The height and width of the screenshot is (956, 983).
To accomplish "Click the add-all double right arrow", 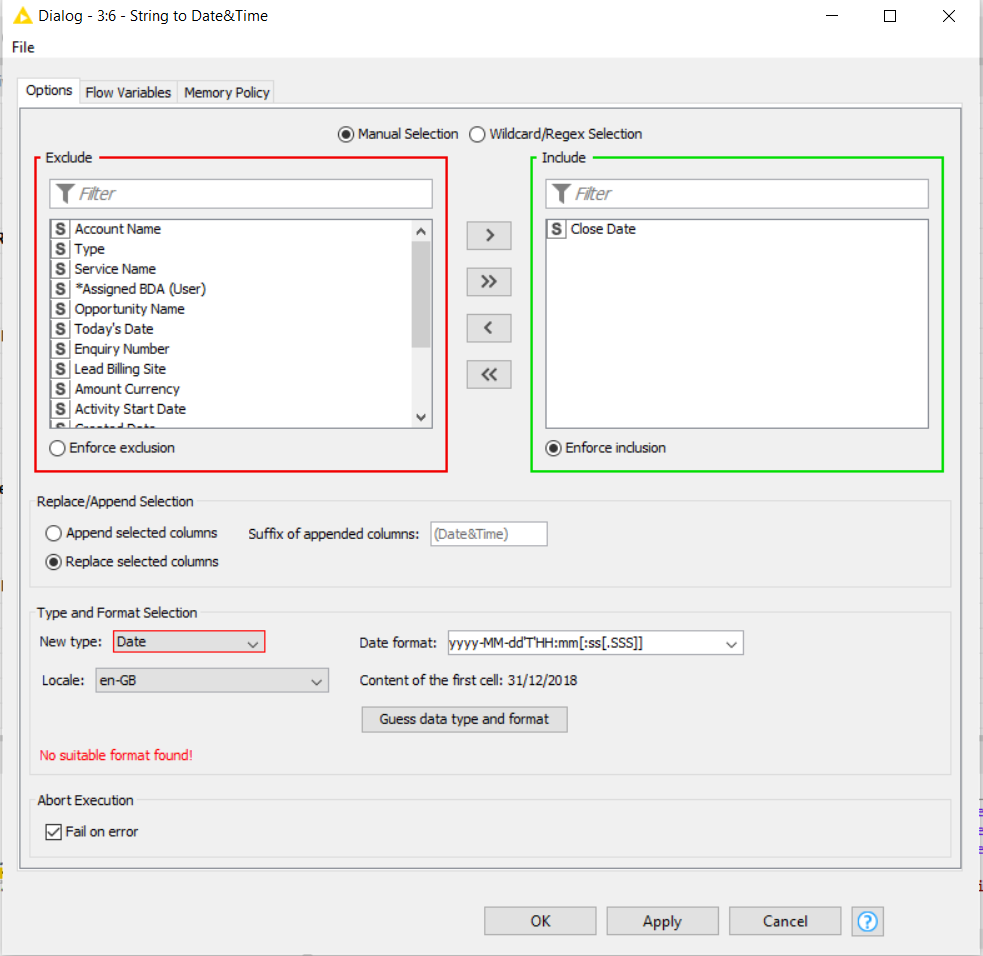I will click(x=489, y=282).
